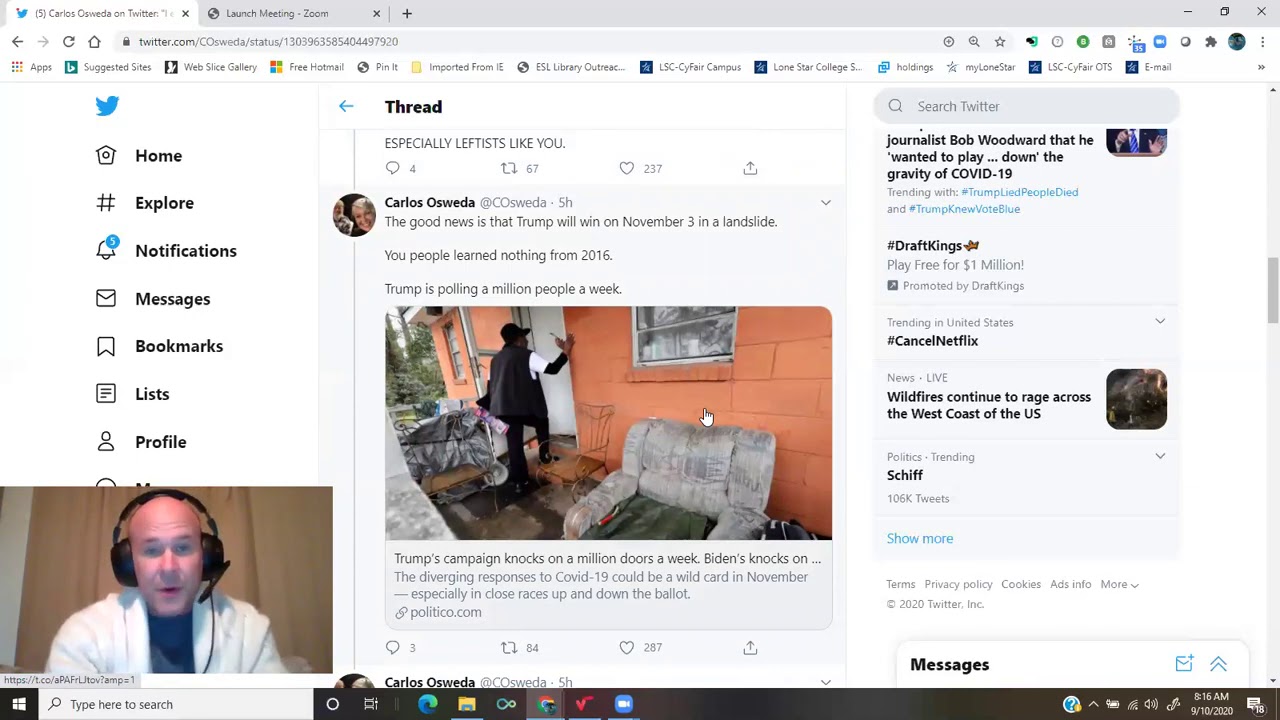Screen dimensions: 1280x720
Task: Expand the Messages drawer with double chevron
Action: [1218, 664]
